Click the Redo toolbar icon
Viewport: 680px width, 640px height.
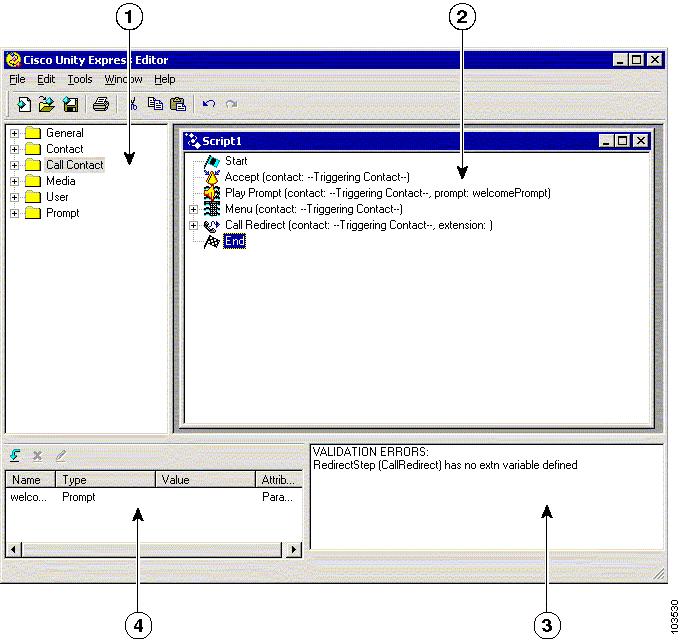[x=232, y=104]
